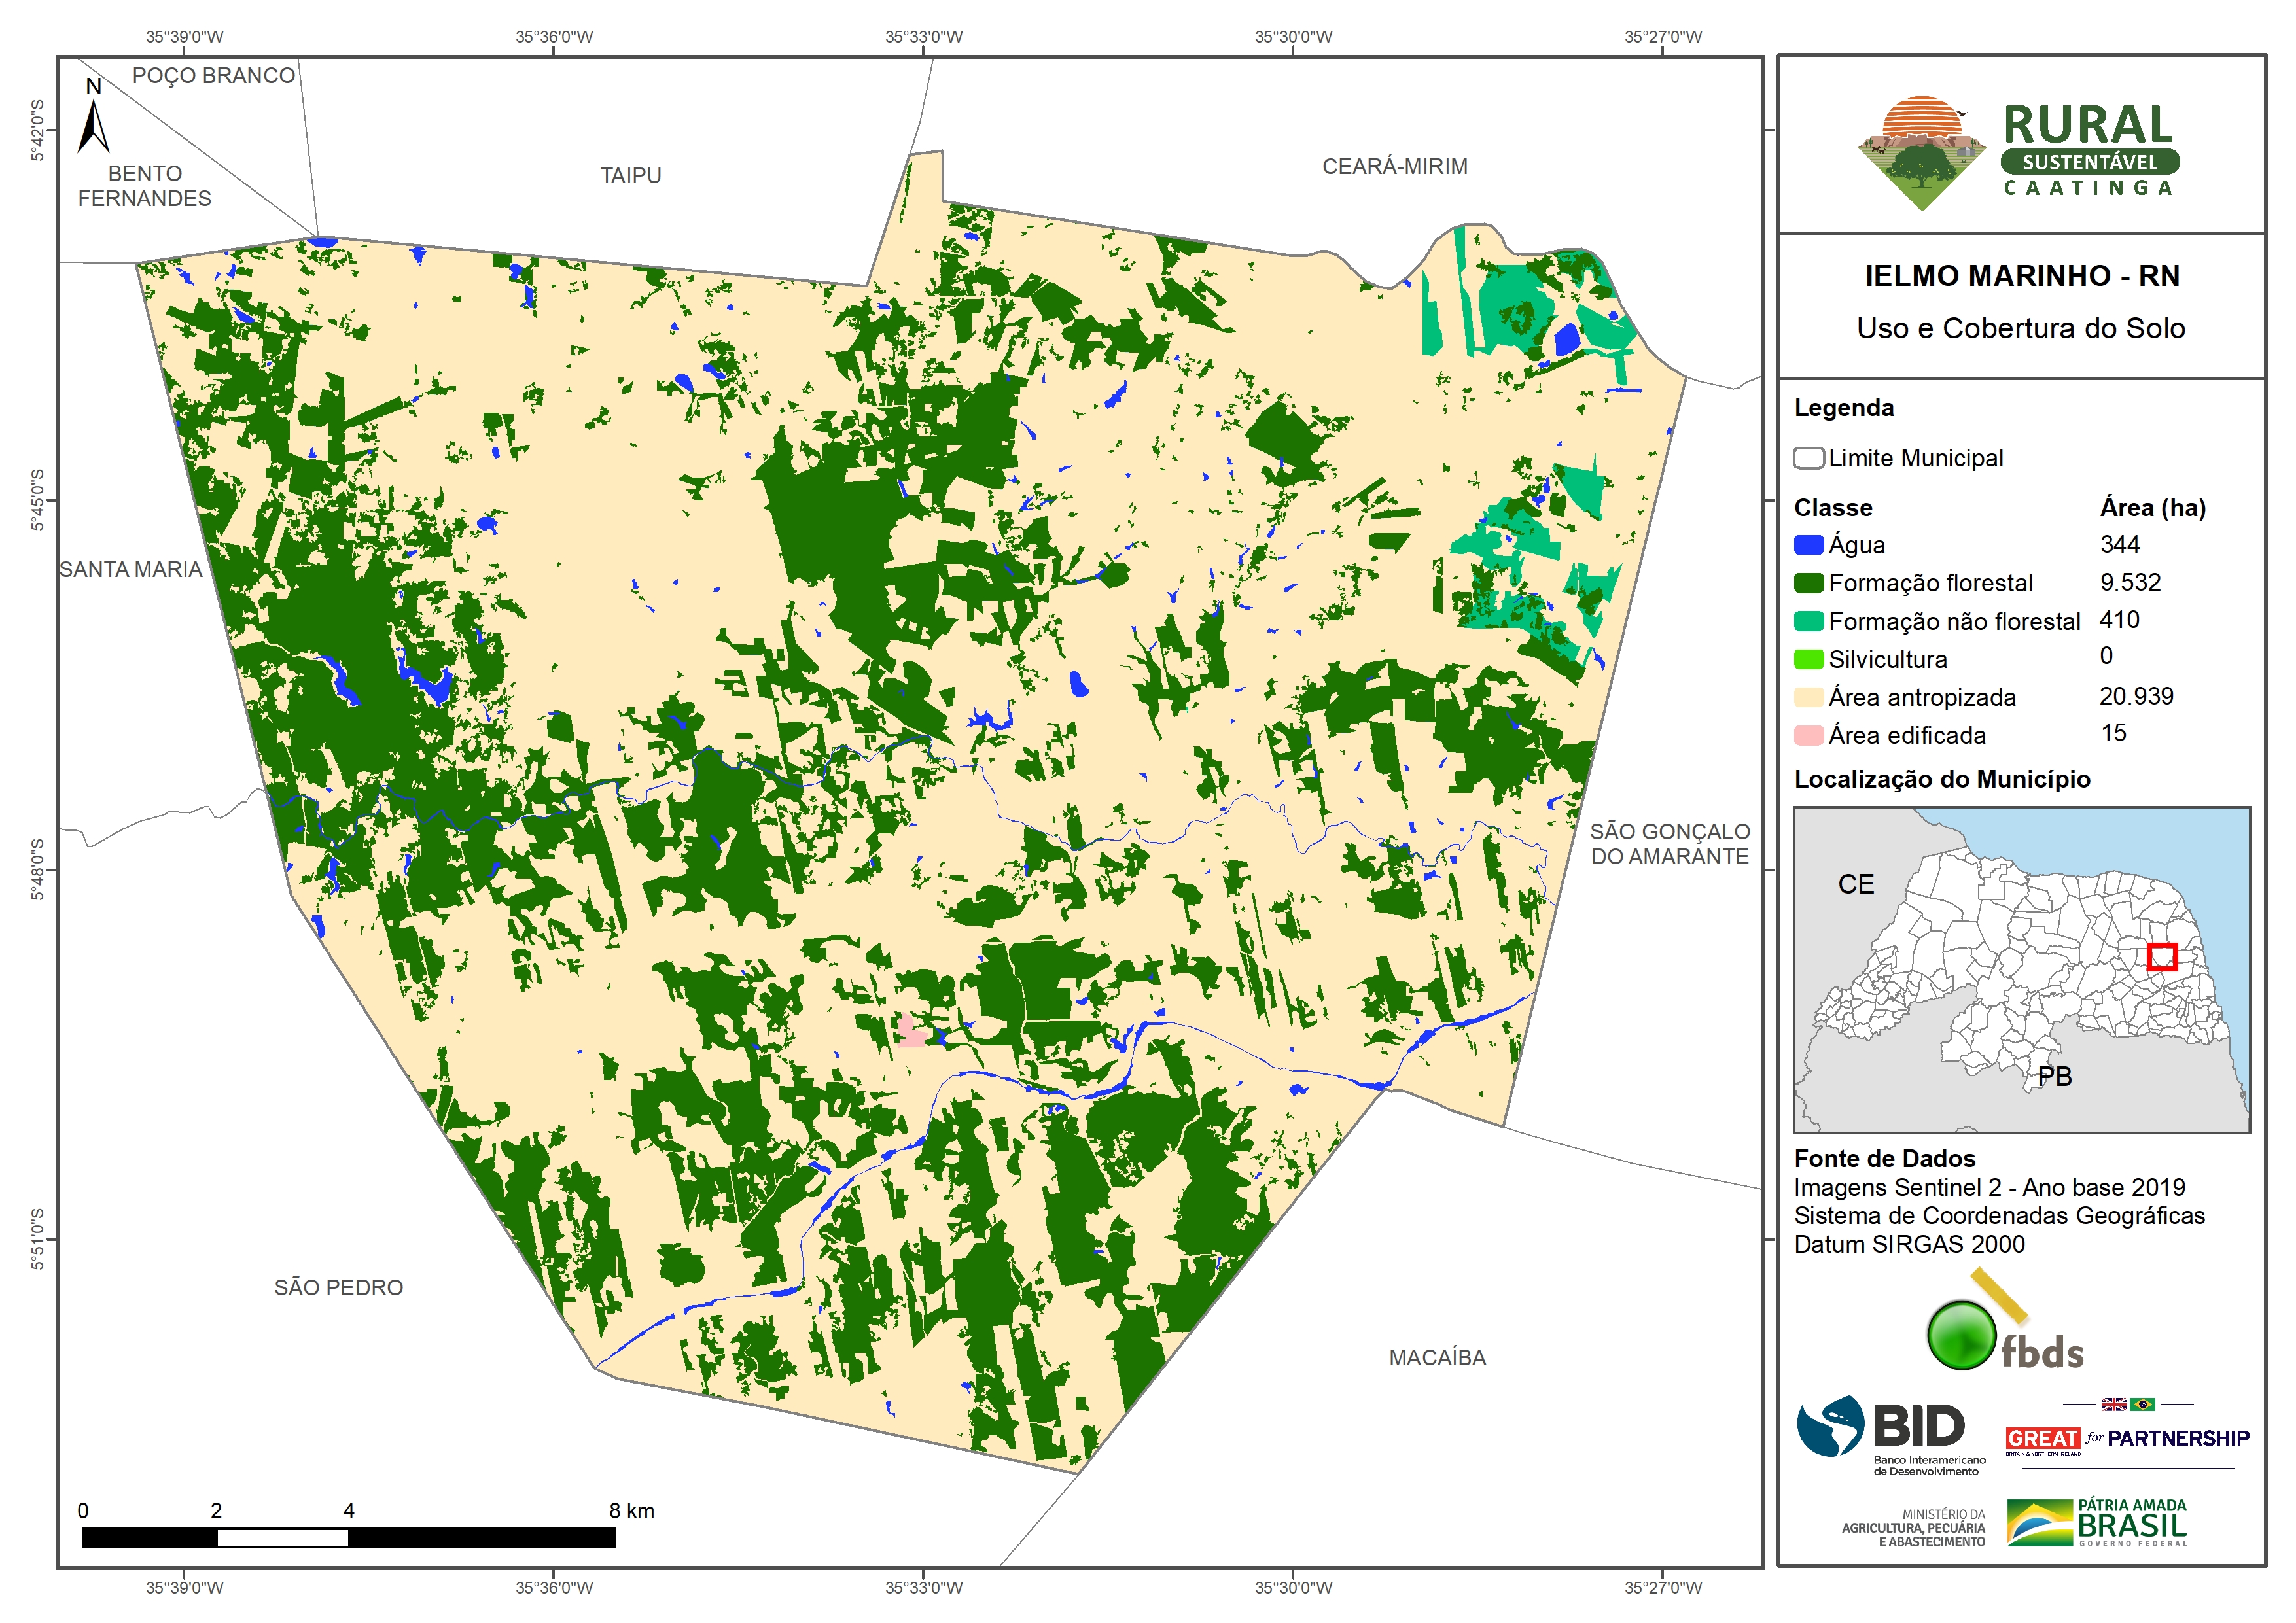2296x1623 pixels.
Task: Click the SÃO PEDRO municipality label
Action: pos(338,1288)
